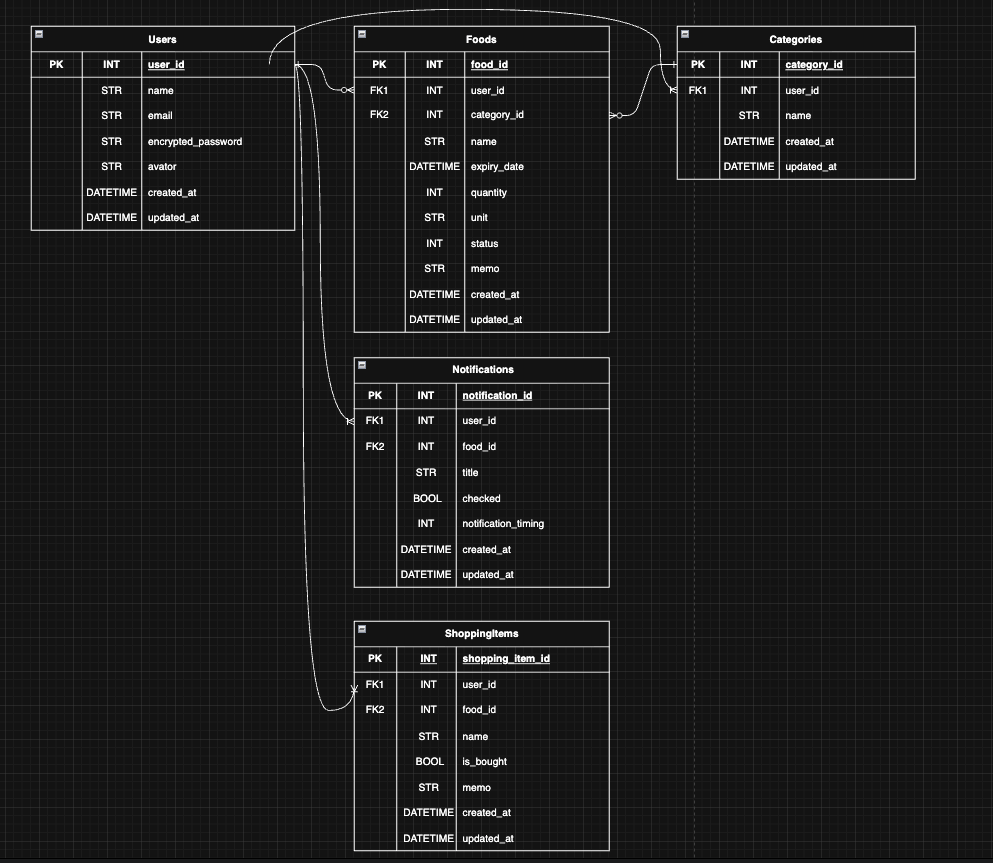993x863 pixels.
Task: Select the shopping_item_id primary key
Action: point(506,658)
